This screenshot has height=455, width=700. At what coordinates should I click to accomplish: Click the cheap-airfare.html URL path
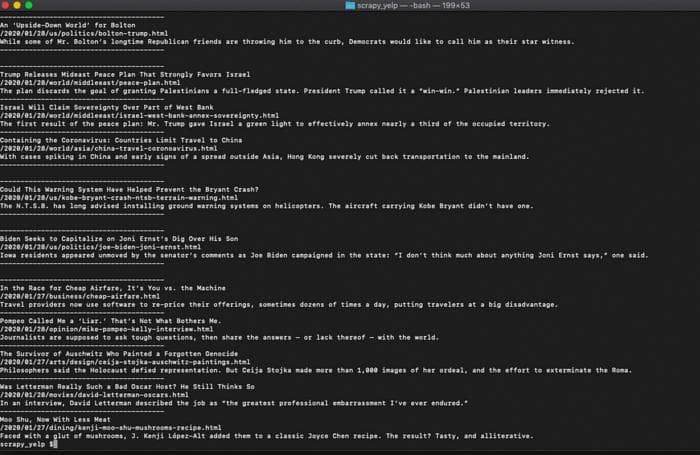click(80, 296)
